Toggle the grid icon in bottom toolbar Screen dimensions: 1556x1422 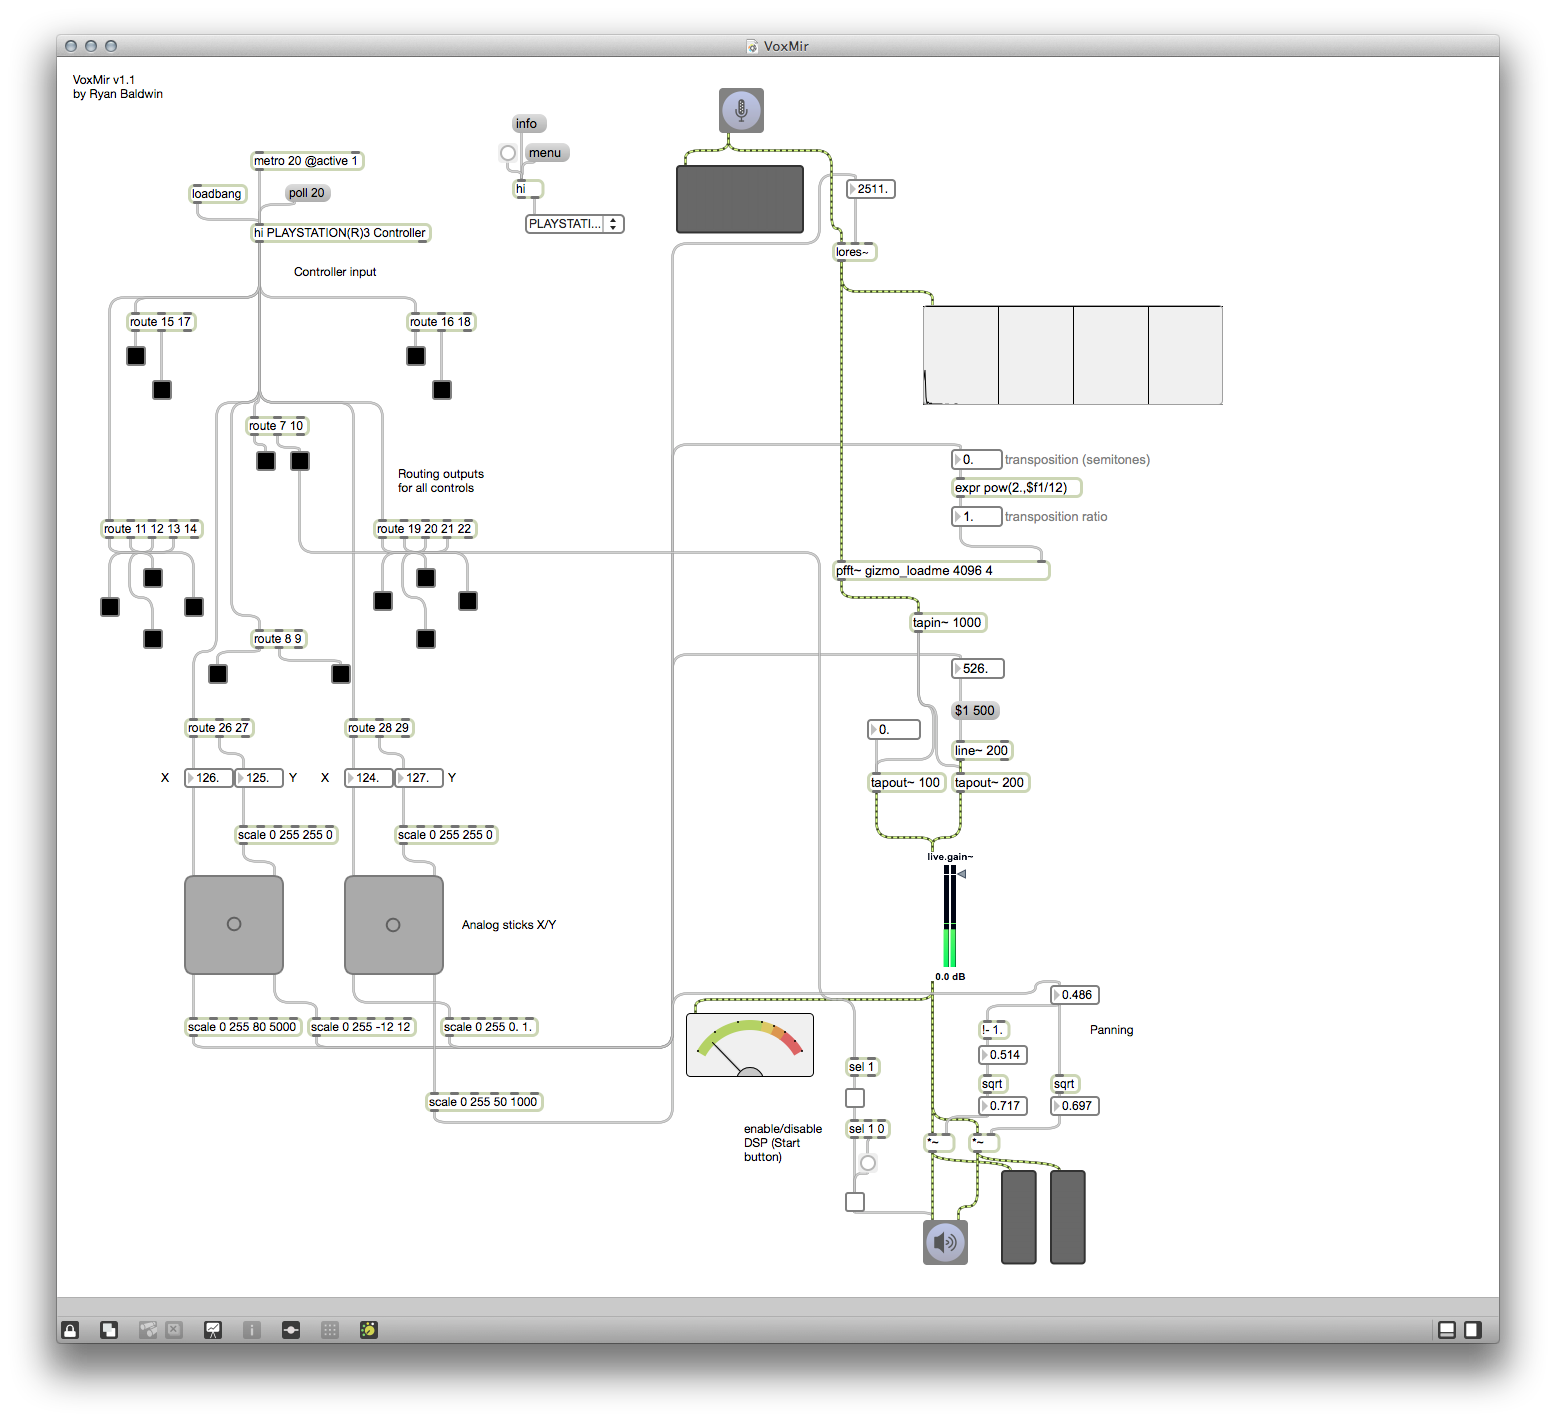(x=330, y=1329)
